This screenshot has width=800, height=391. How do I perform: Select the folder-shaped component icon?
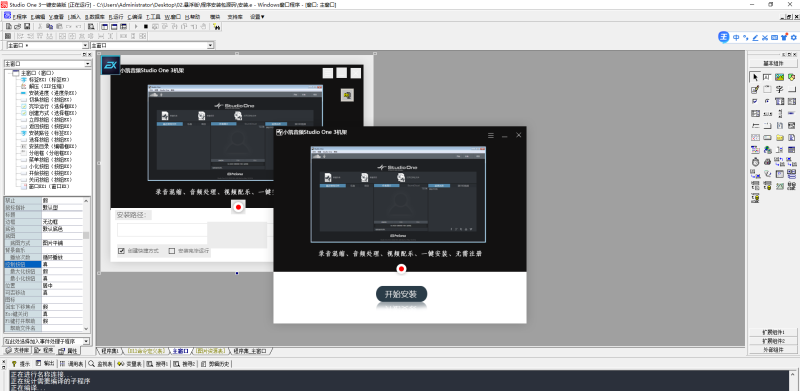pyautogui.click(x=780, y=138)
